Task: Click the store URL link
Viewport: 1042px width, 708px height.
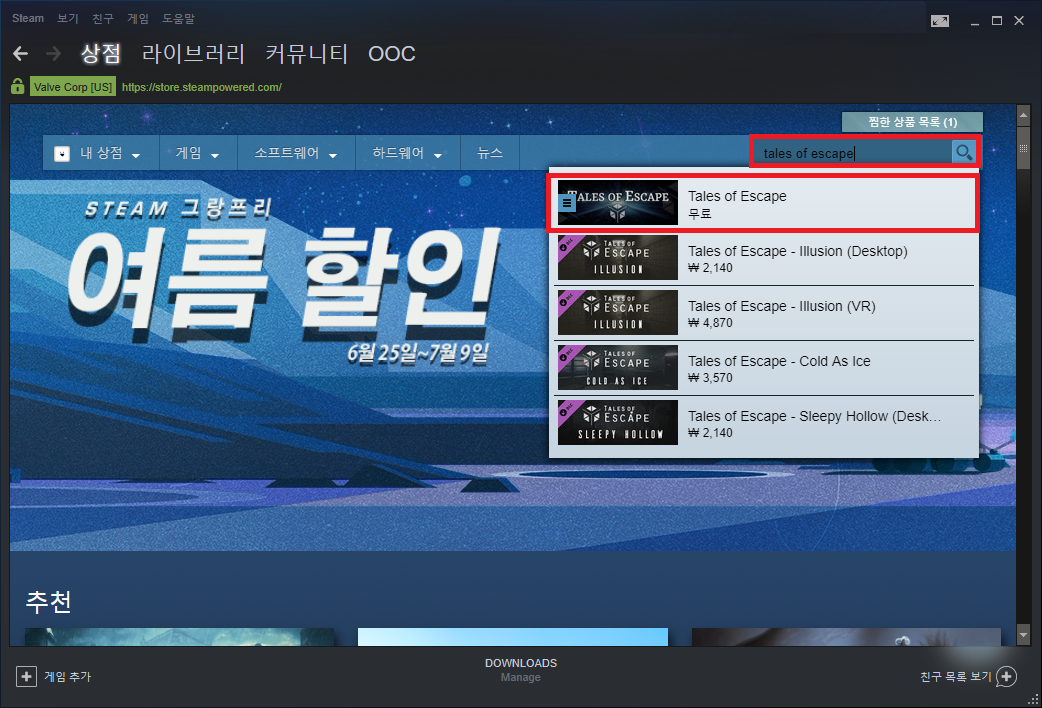Action: coord(202,87)
